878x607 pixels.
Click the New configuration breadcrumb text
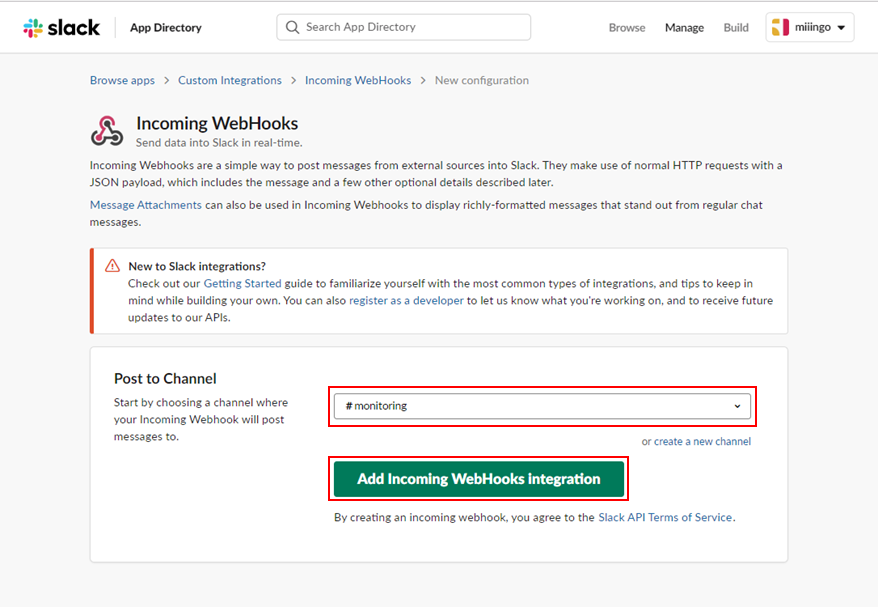[482, 80]
